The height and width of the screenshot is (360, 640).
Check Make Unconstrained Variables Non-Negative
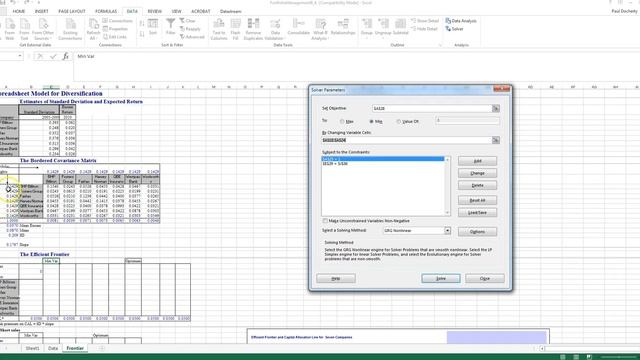tap(325, 221)
